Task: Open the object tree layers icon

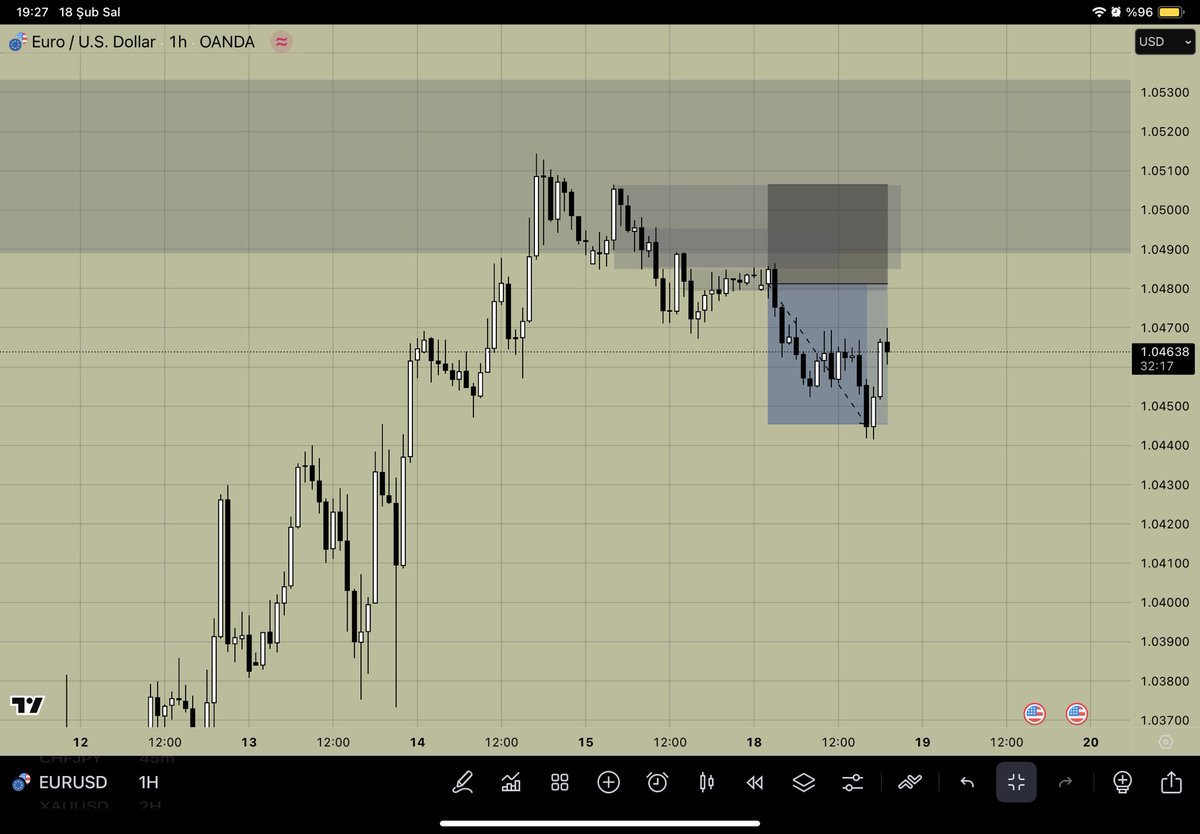Action: point(804,782)
